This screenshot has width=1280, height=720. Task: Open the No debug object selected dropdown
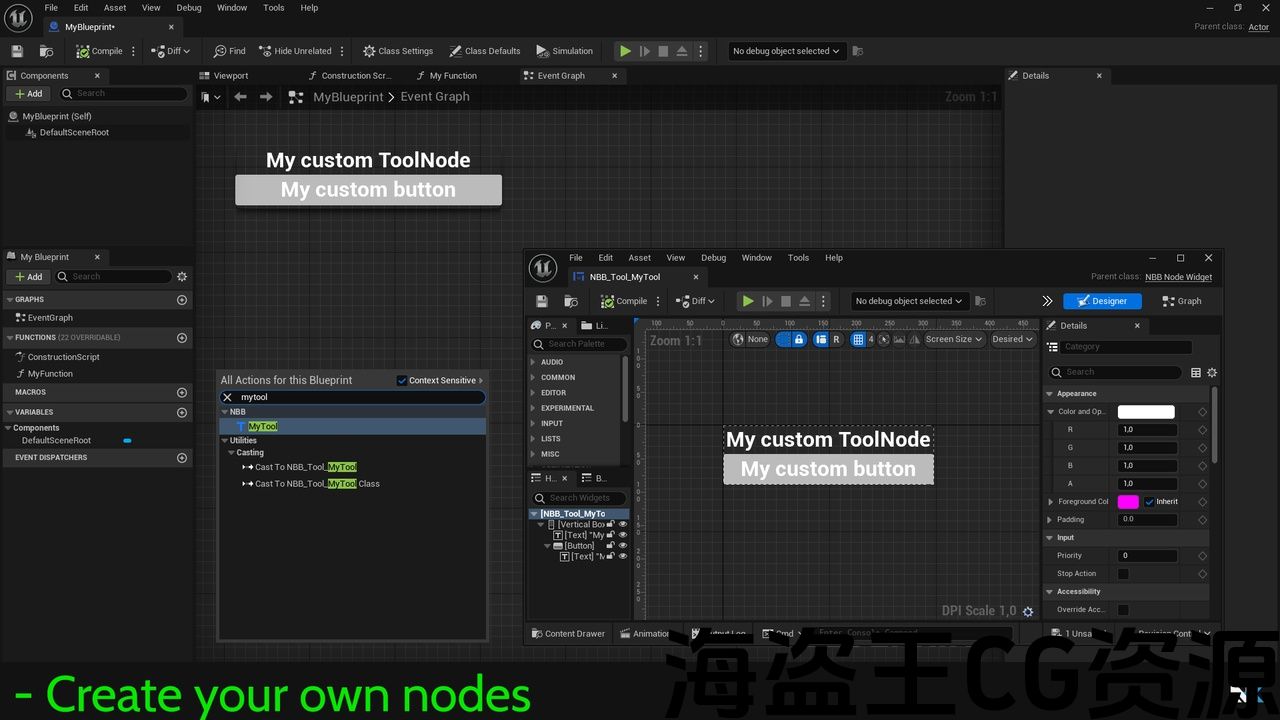(x=786, y=51)
